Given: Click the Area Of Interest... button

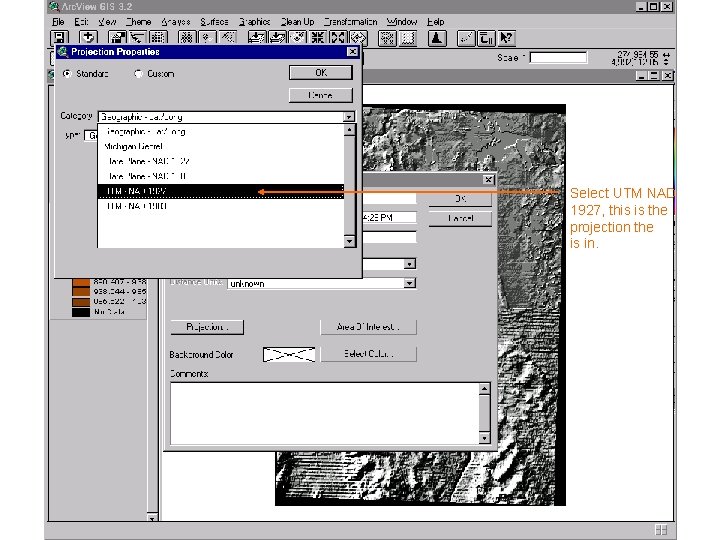Looking at the screenshot, I should click(x=368, y=327).
